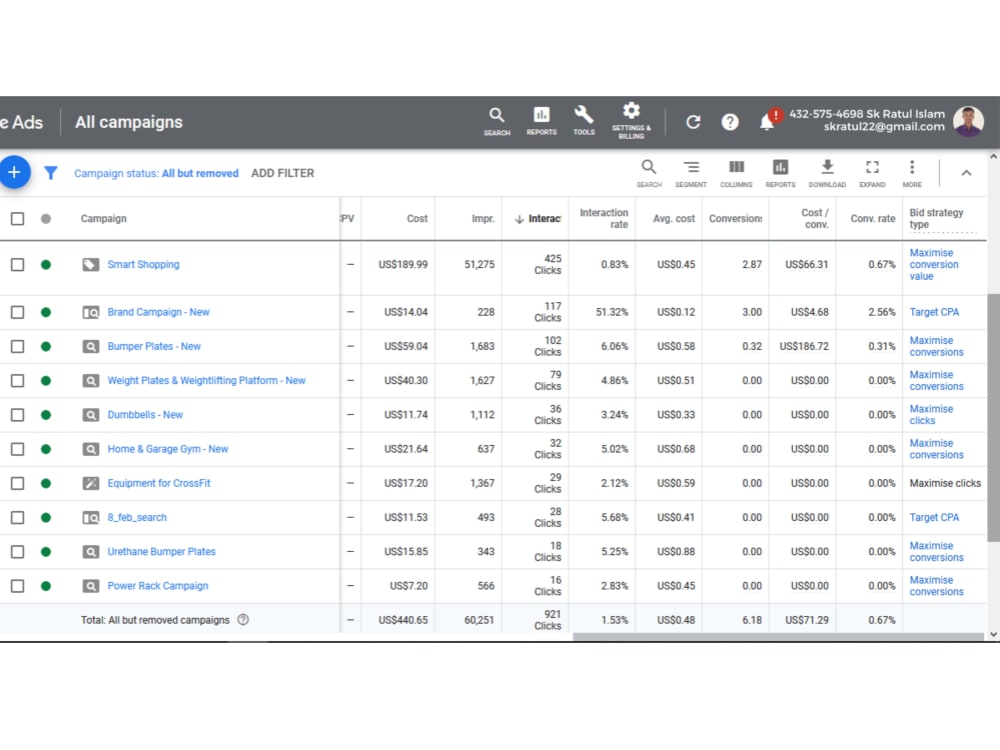Image resolution: width=1000 pixels, height=750 pixels.
Task: Open the top bar Reports icon
Action: coord(541,121)
